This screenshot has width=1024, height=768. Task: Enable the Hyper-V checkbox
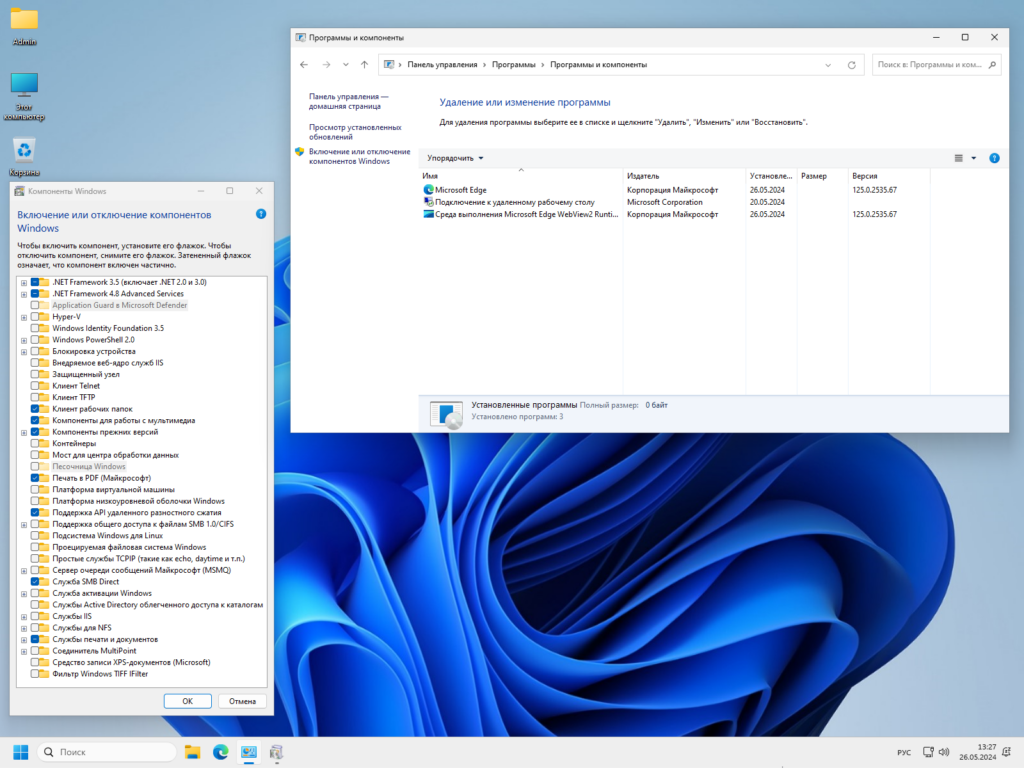35,317
